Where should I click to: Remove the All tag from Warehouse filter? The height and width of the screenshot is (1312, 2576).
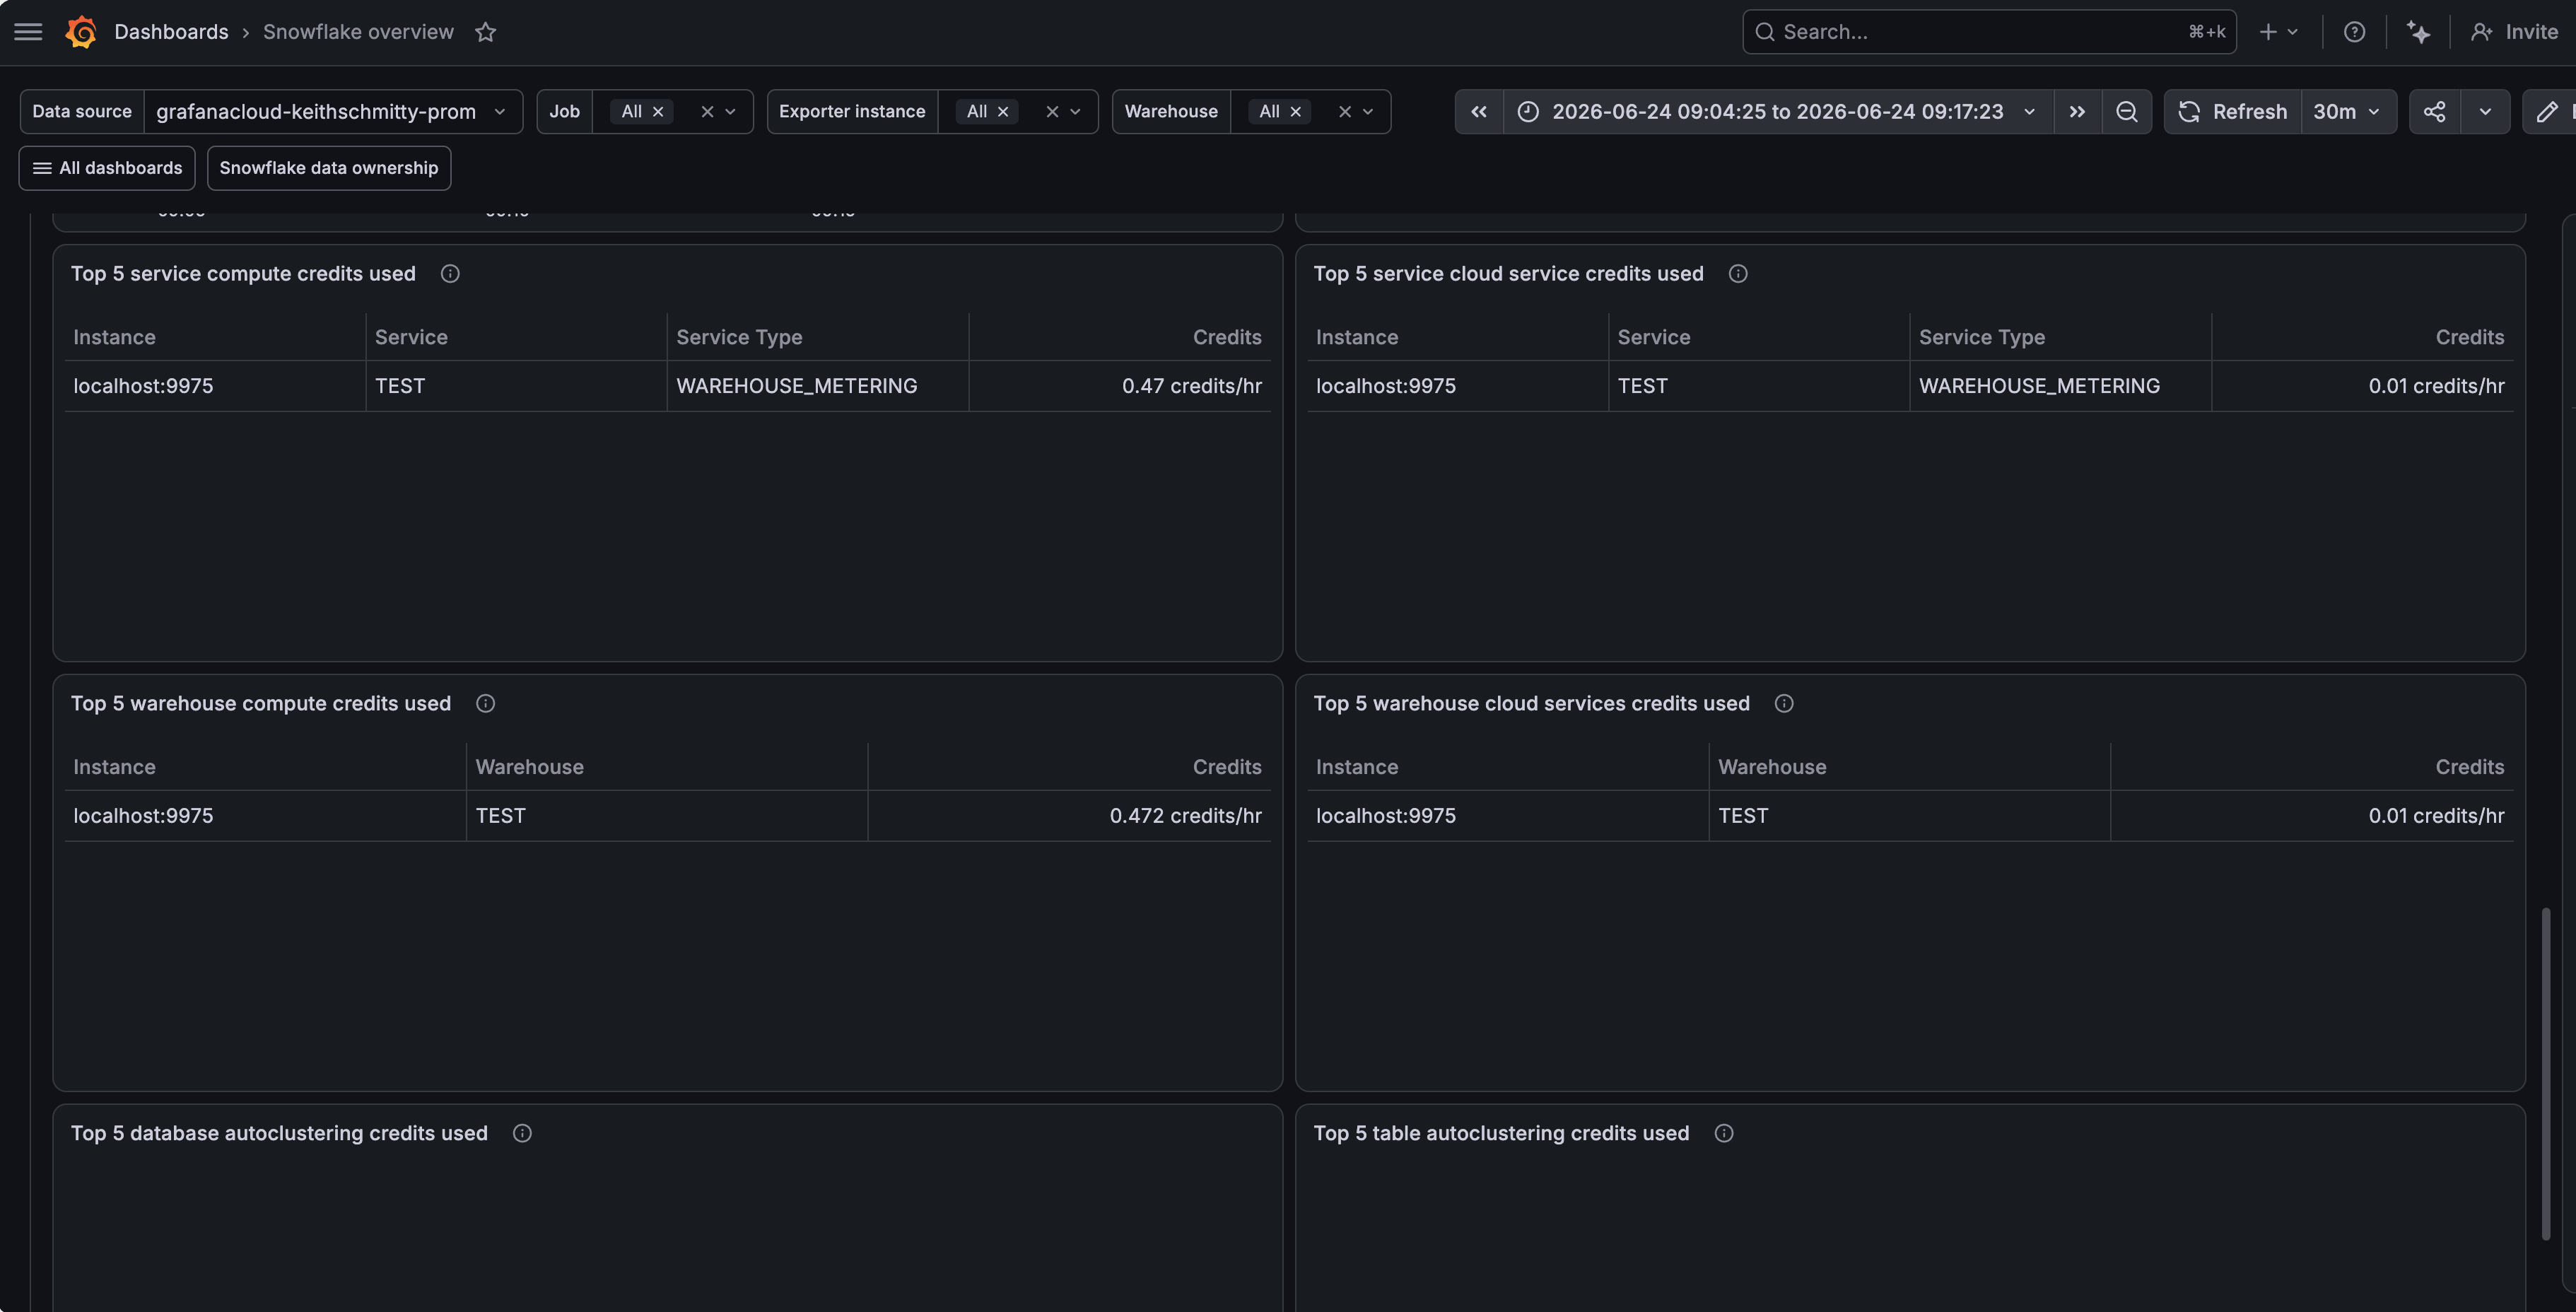coord(1295,111)
